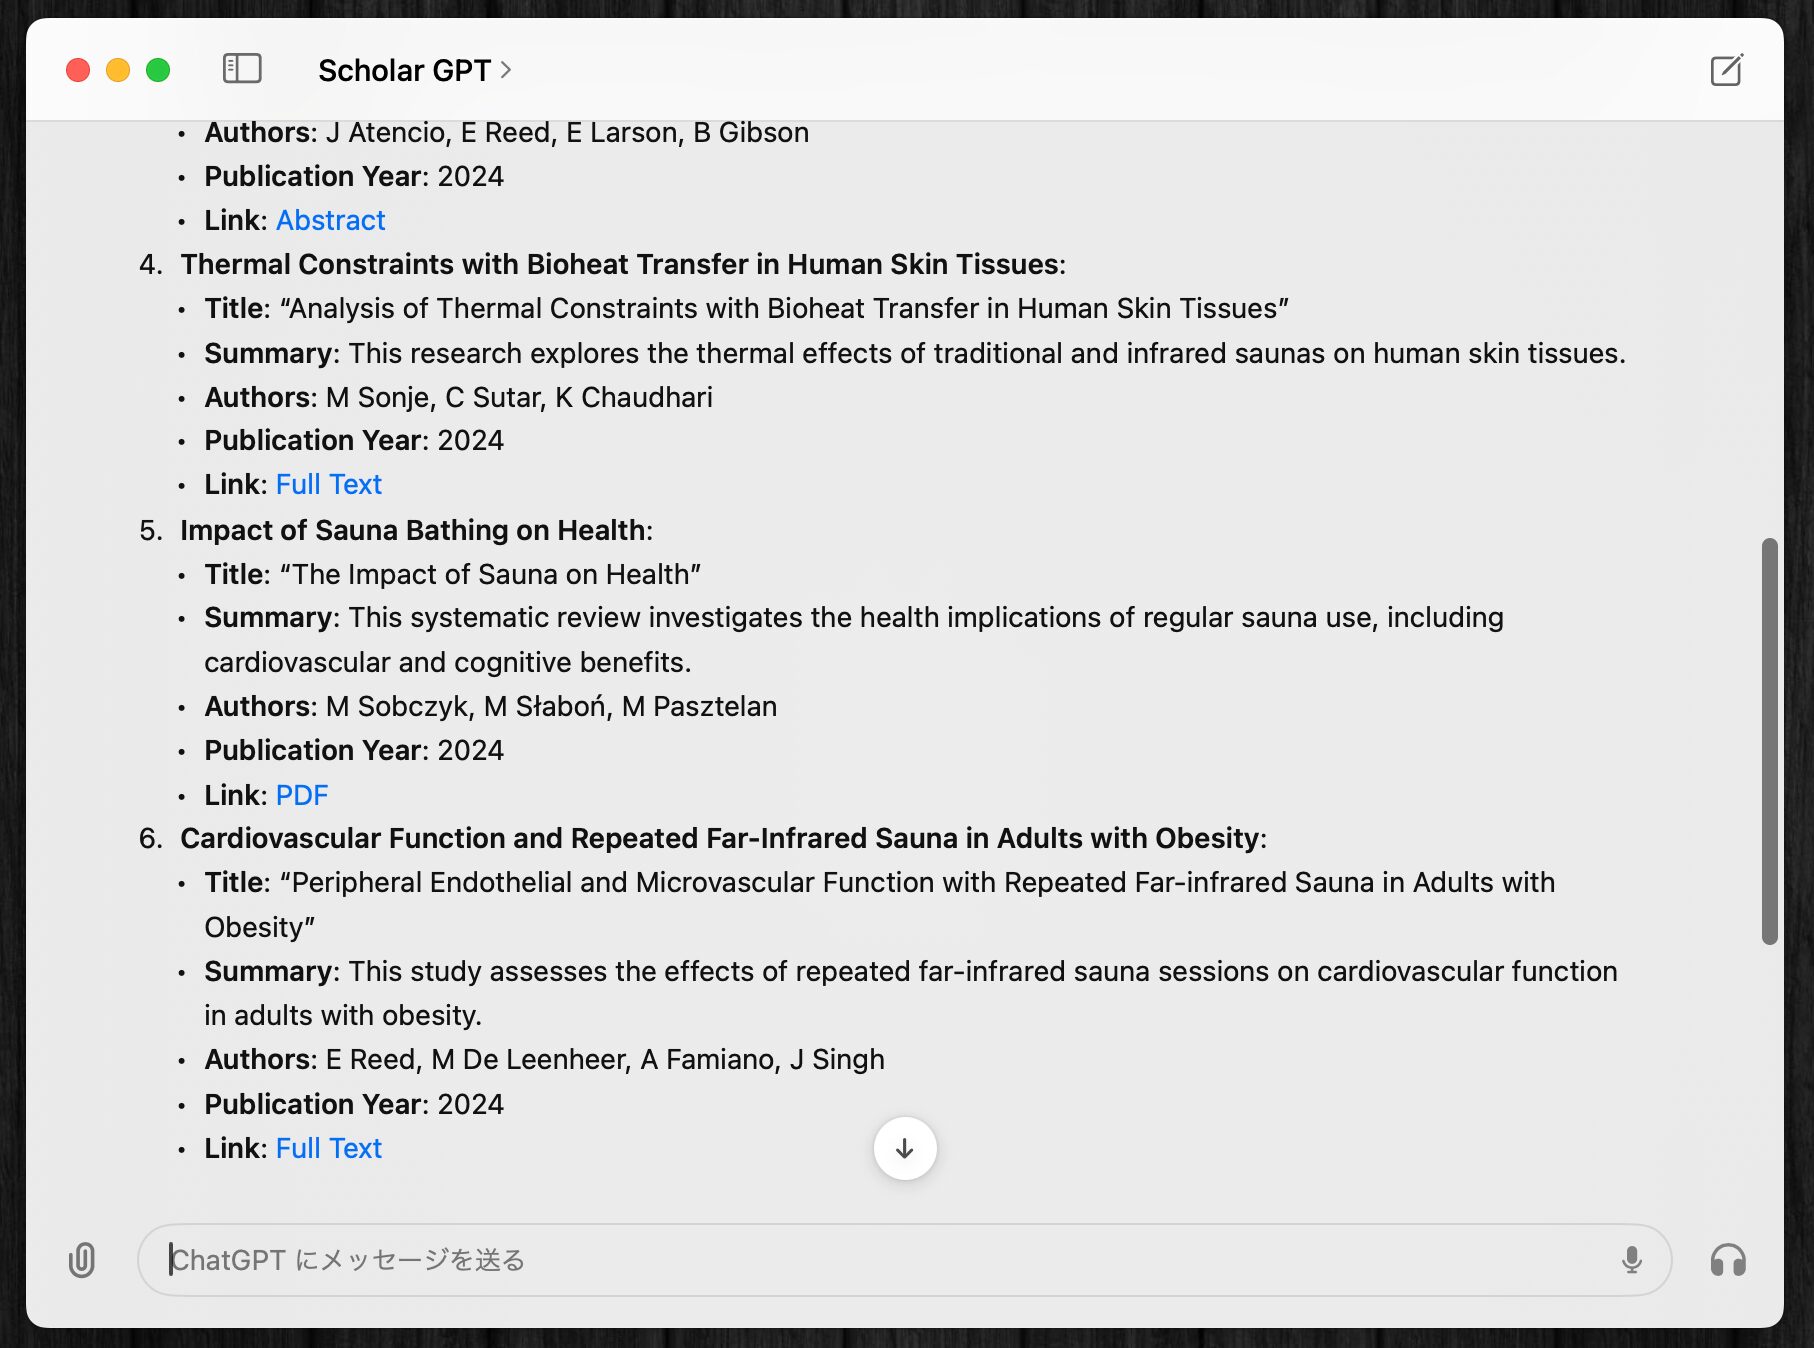Image resolution: width=1814 pixels, height=1348 pixels.
Task: Open the PDF link for Sauna Health review
Action: [301, 795]
